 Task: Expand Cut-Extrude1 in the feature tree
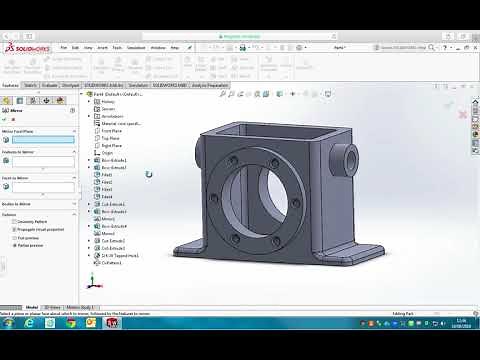click(x=89, y=204)
